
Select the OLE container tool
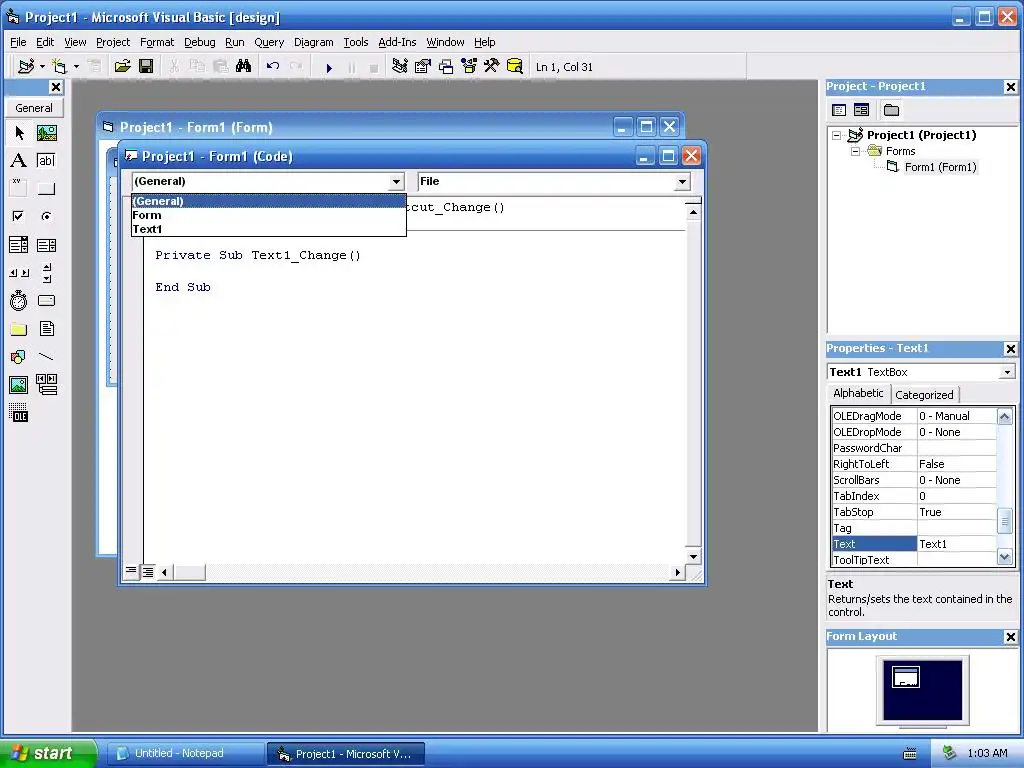pyautogui.click(x=19, y=413)
